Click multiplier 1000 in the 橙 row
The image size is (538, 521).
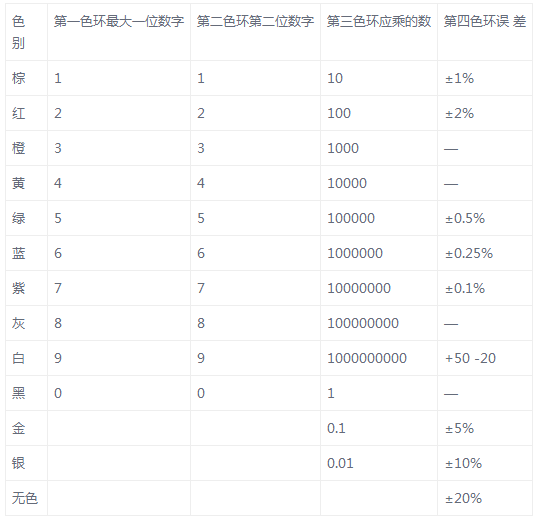(x=343, y=149)
